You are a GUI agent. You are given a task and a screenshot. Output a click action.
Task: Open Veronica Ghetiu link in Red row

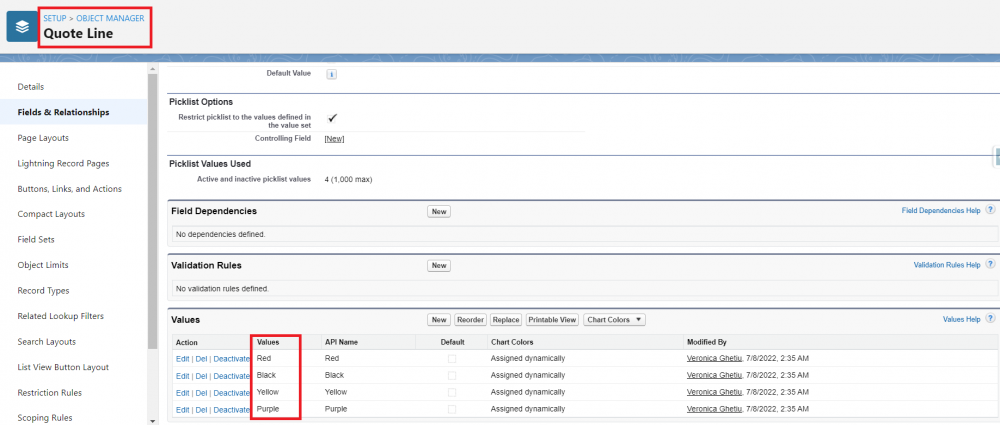(714, 358)
